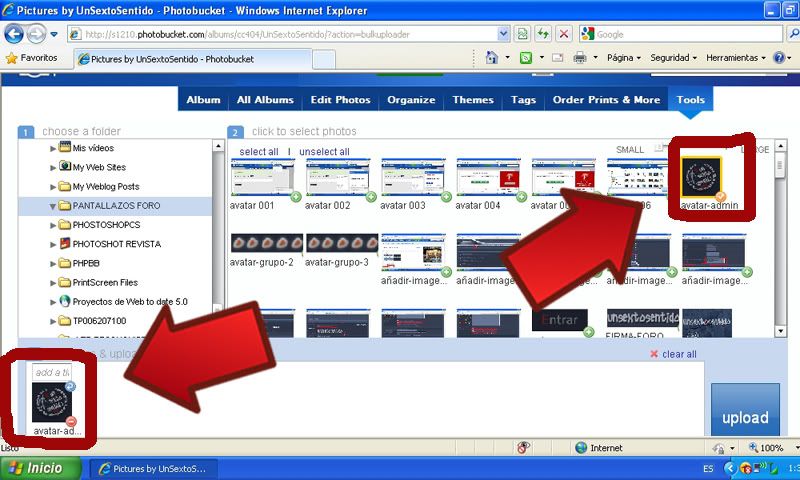800x480 pixels.
Task: Click the Pictures by UnSextoS taskbar button
Action: tap(154, 468)
